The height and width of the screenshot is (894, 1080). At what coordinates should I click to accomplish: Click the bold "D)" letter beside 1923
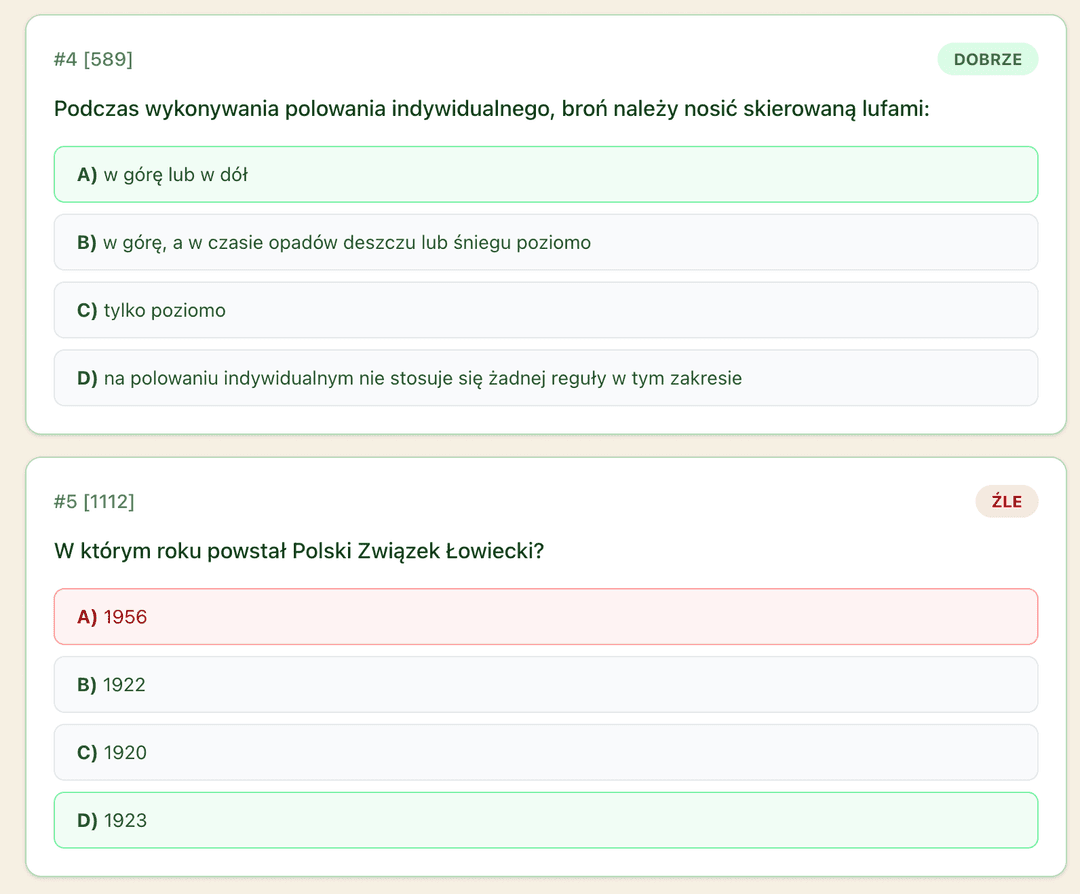point(87,821)
